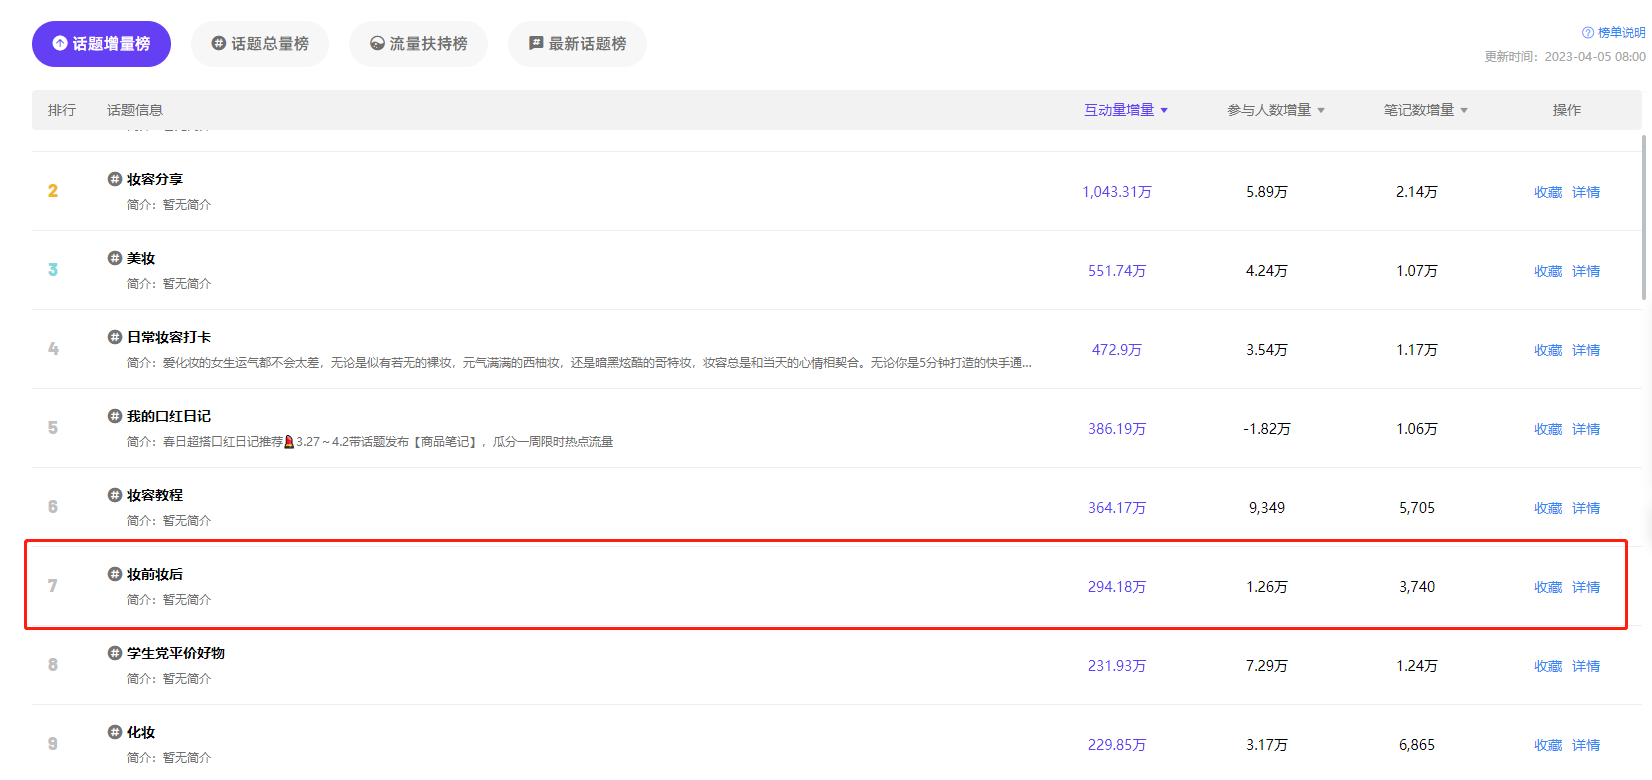Switch to 流量扶持榜 tab

418,44
